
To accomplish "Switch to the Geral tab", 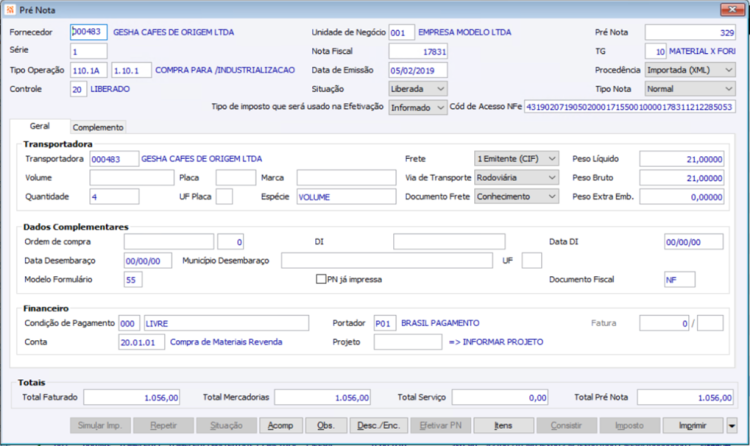I will (x=40, y=126).
